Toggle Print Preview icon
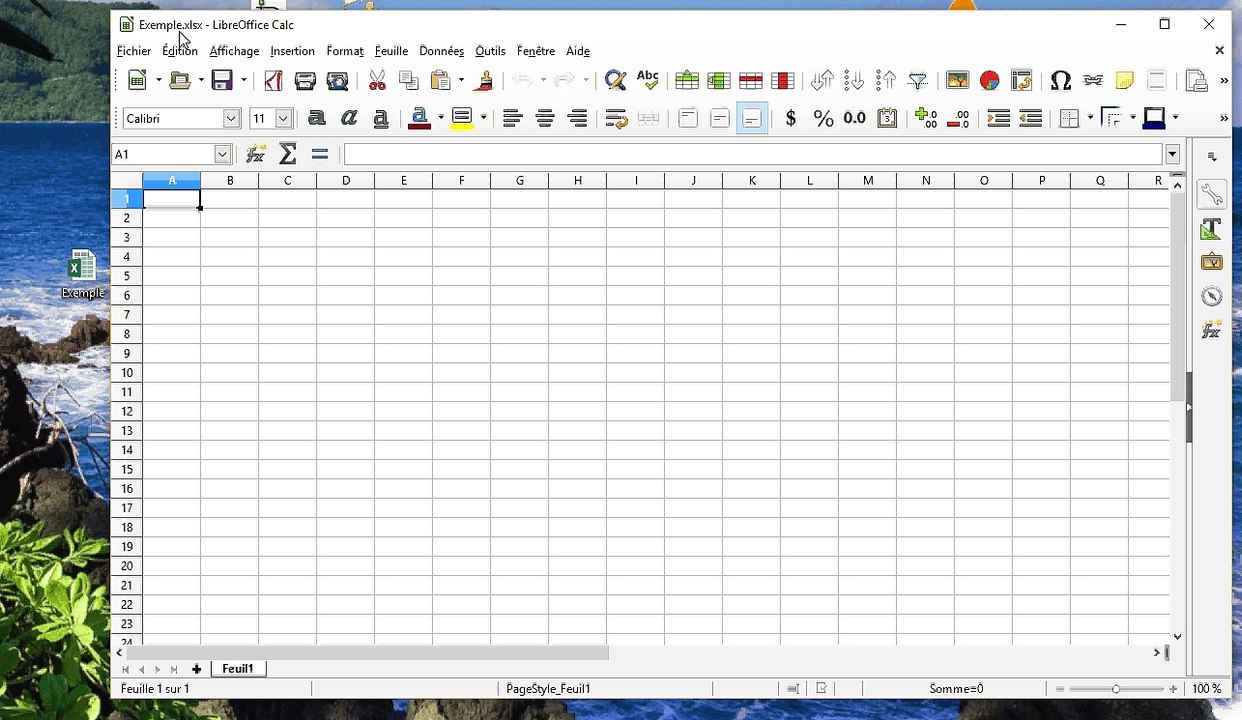This screenshot has width=1242, height=720. click(338, 81)
